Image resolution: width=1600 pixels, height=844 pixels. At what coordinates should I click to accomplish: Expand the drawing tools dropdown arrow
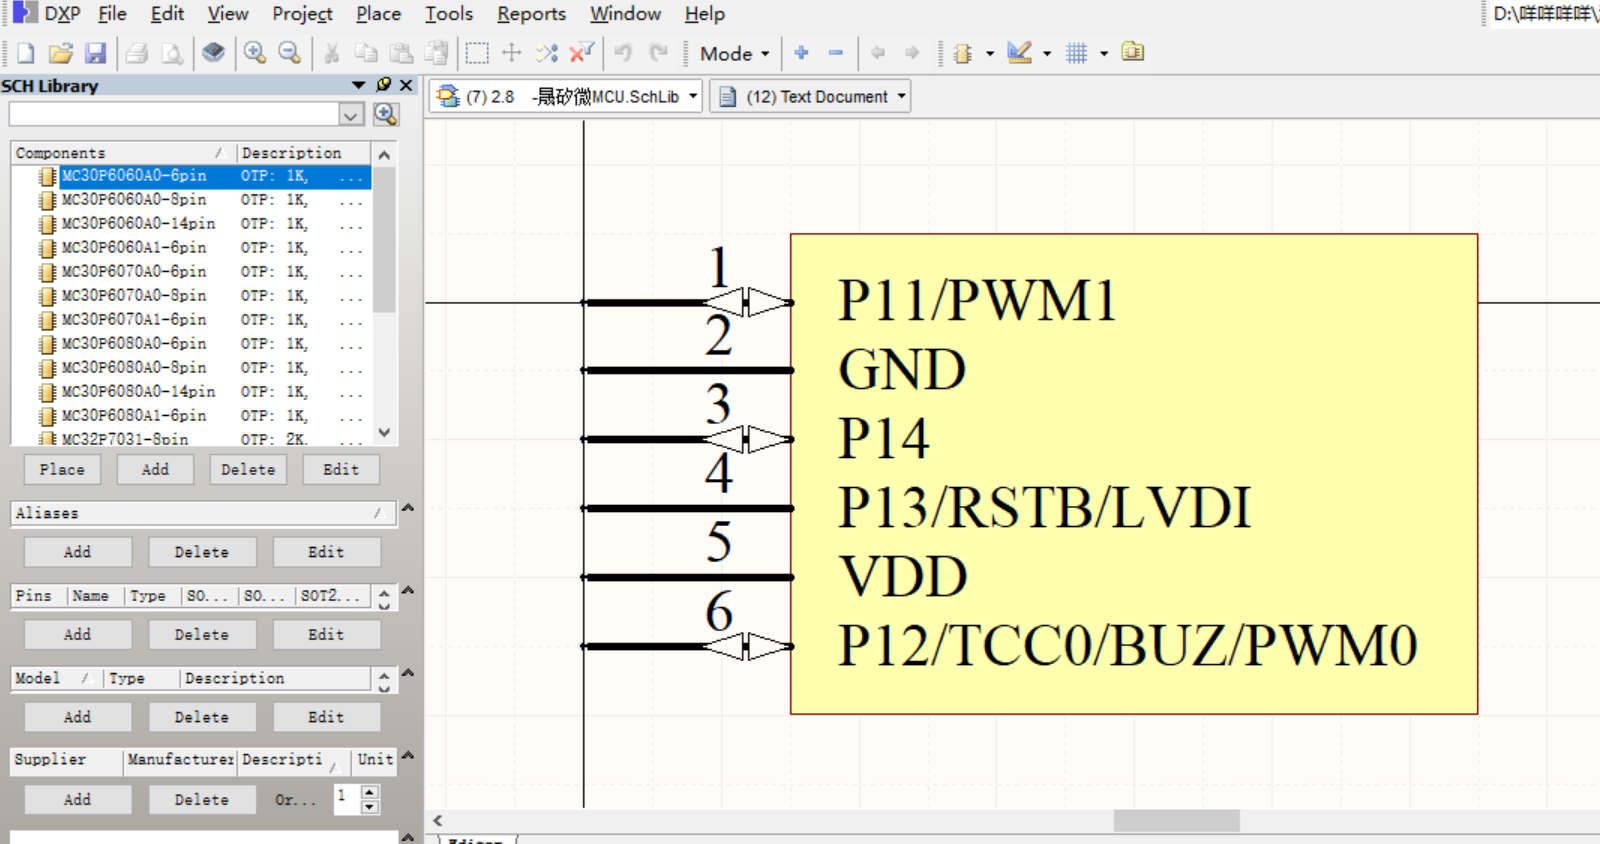pos(1047,54)
